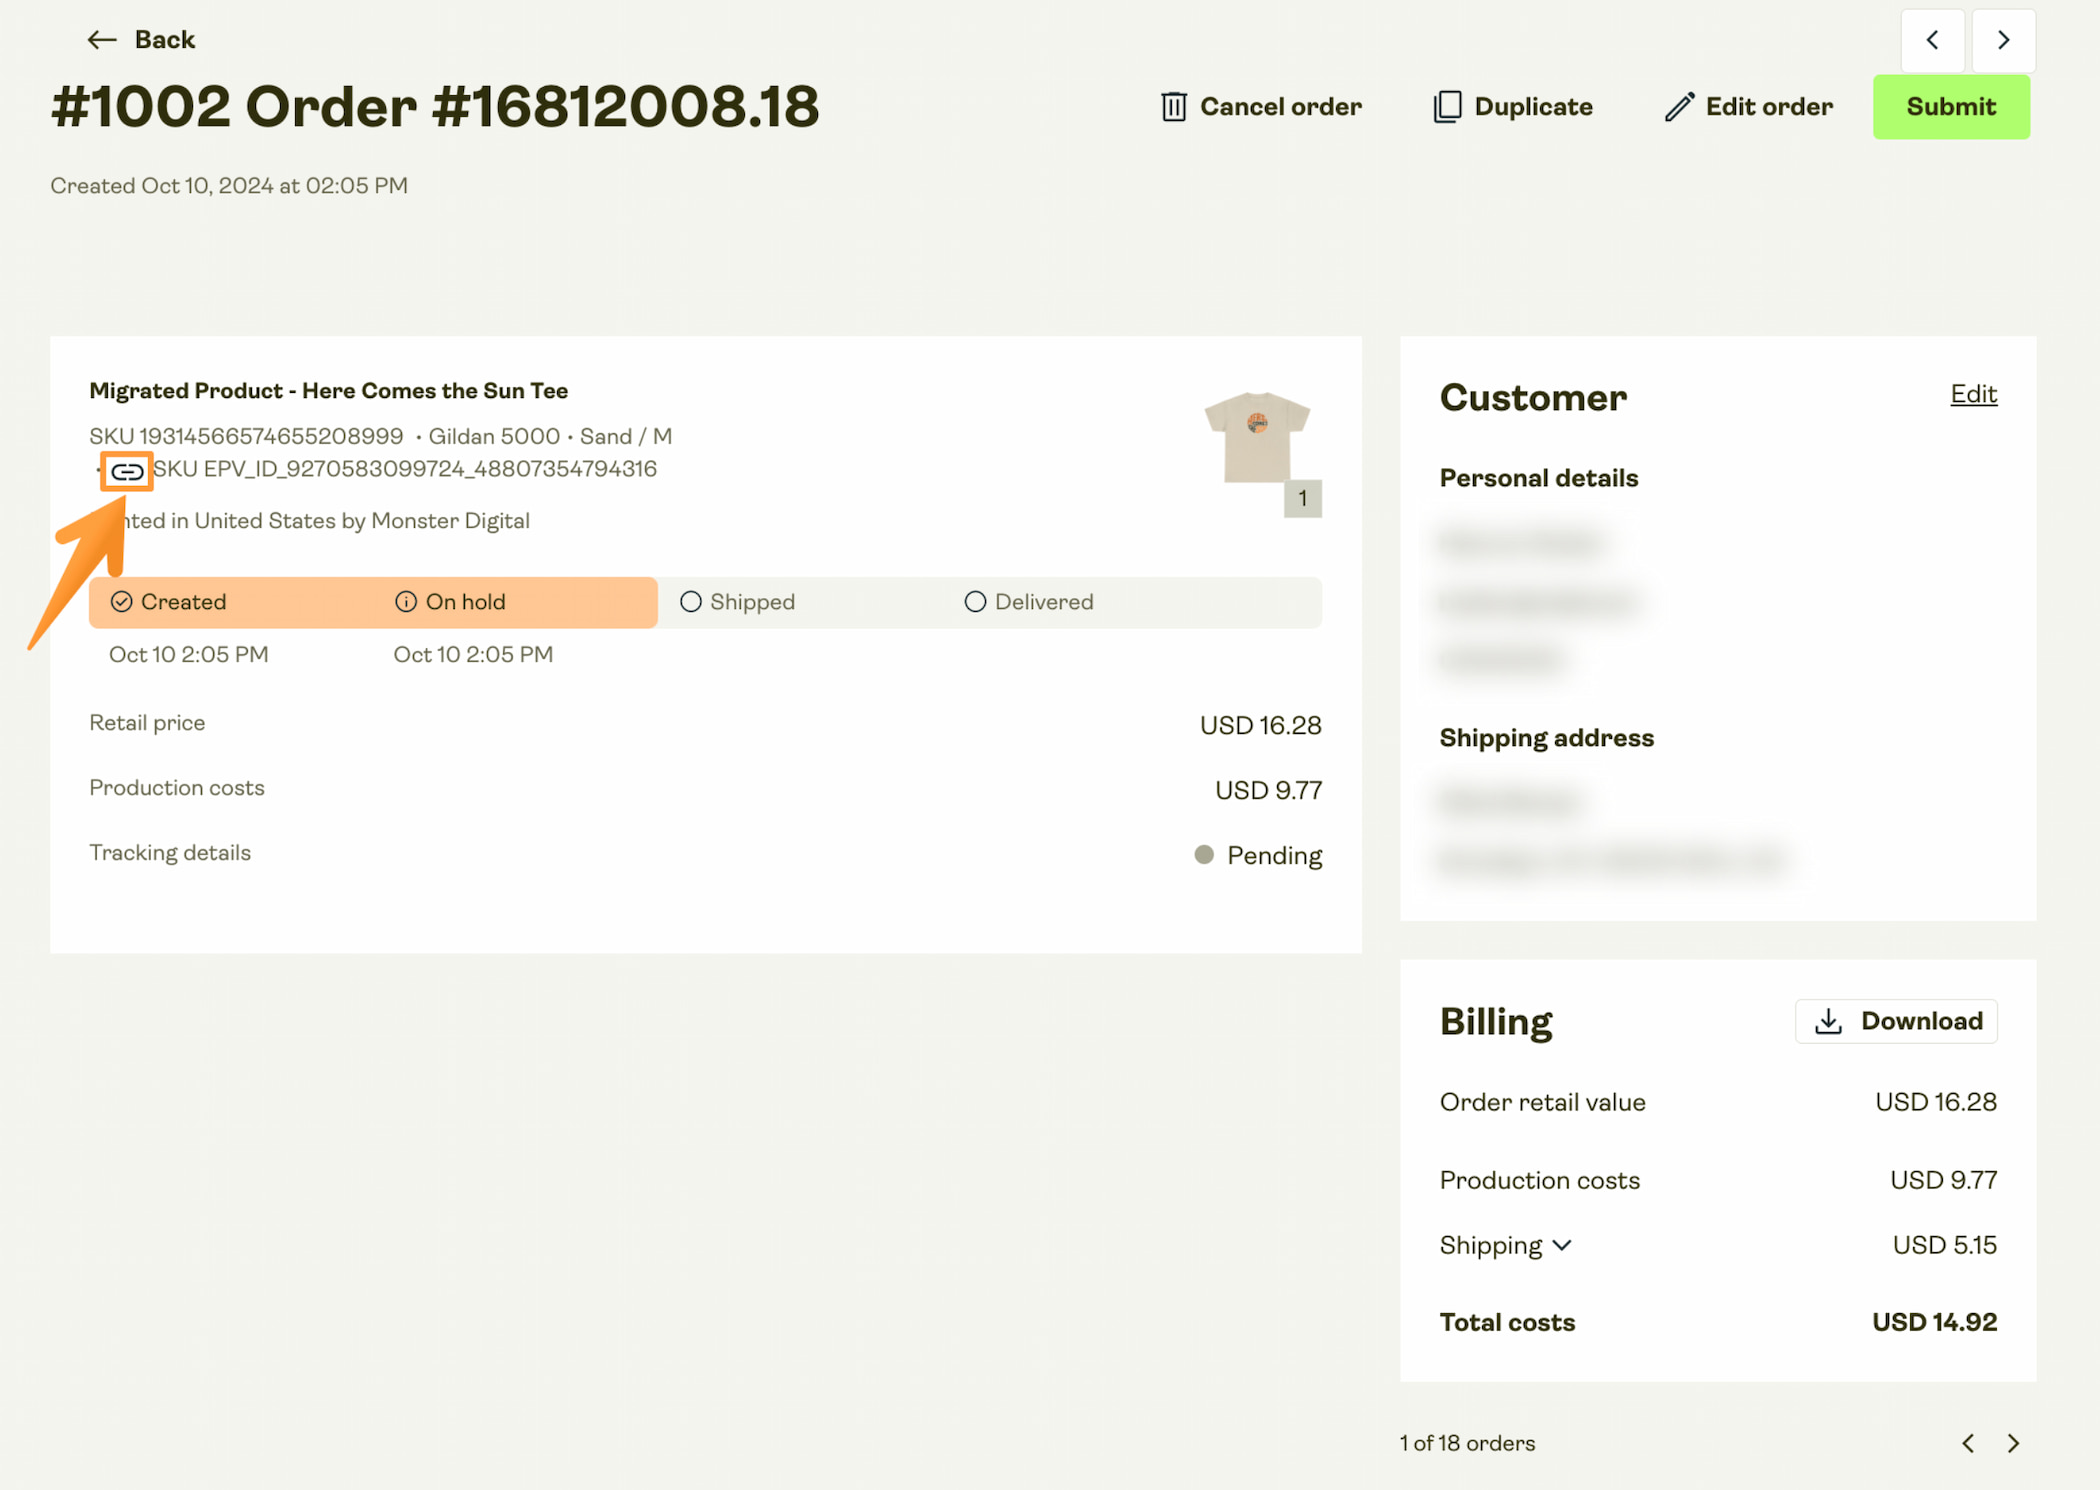Click the pencil icon for Edit order
This screenshot has width=2100, height=1490.
pyautogui.click(x=1679, y=107)
